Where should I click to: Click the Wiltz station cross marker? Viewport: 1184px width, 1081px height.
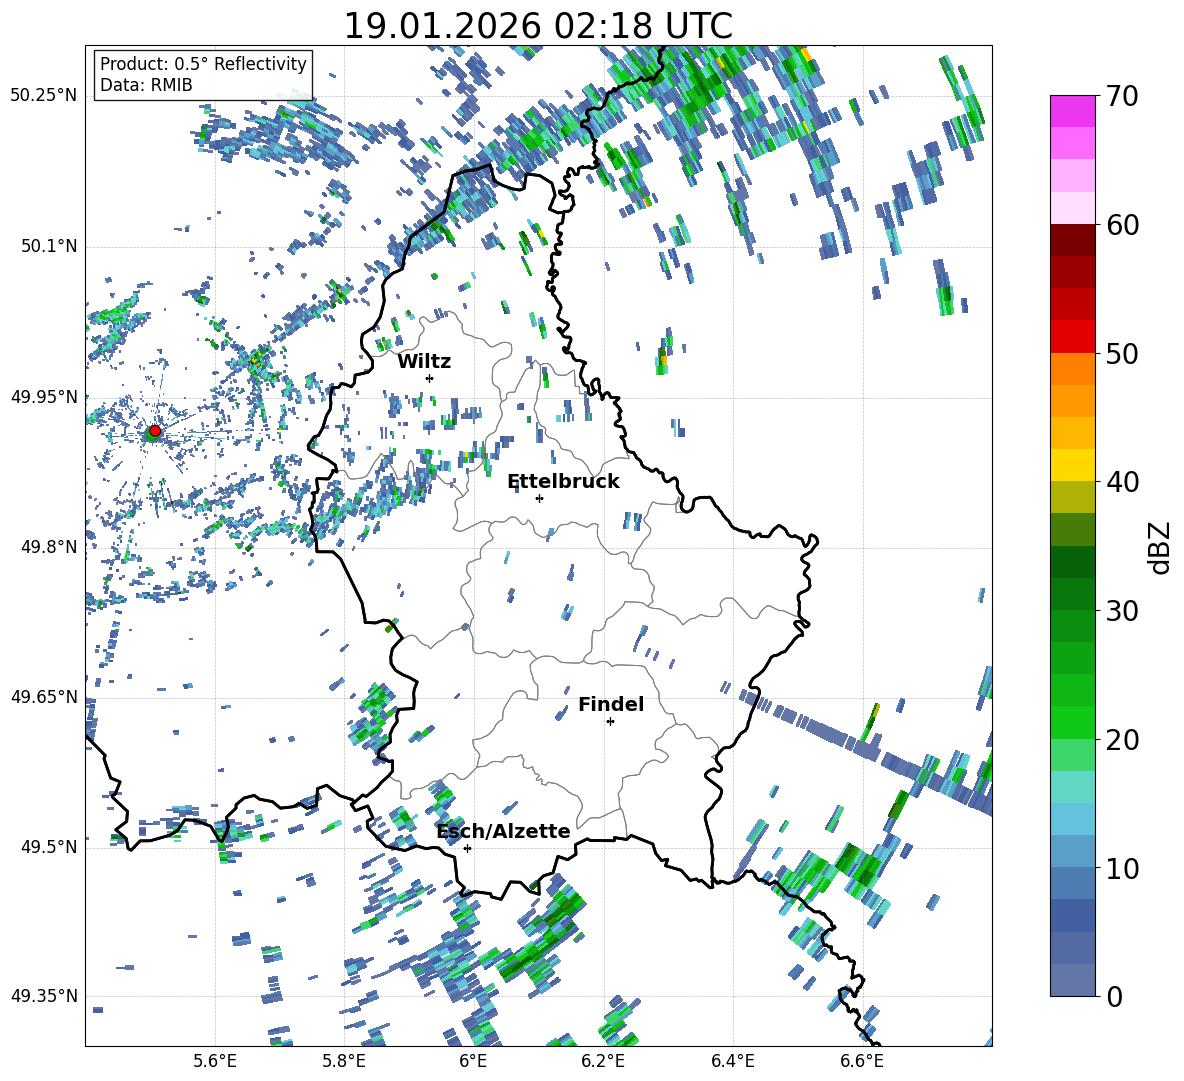tap(430, 378)
